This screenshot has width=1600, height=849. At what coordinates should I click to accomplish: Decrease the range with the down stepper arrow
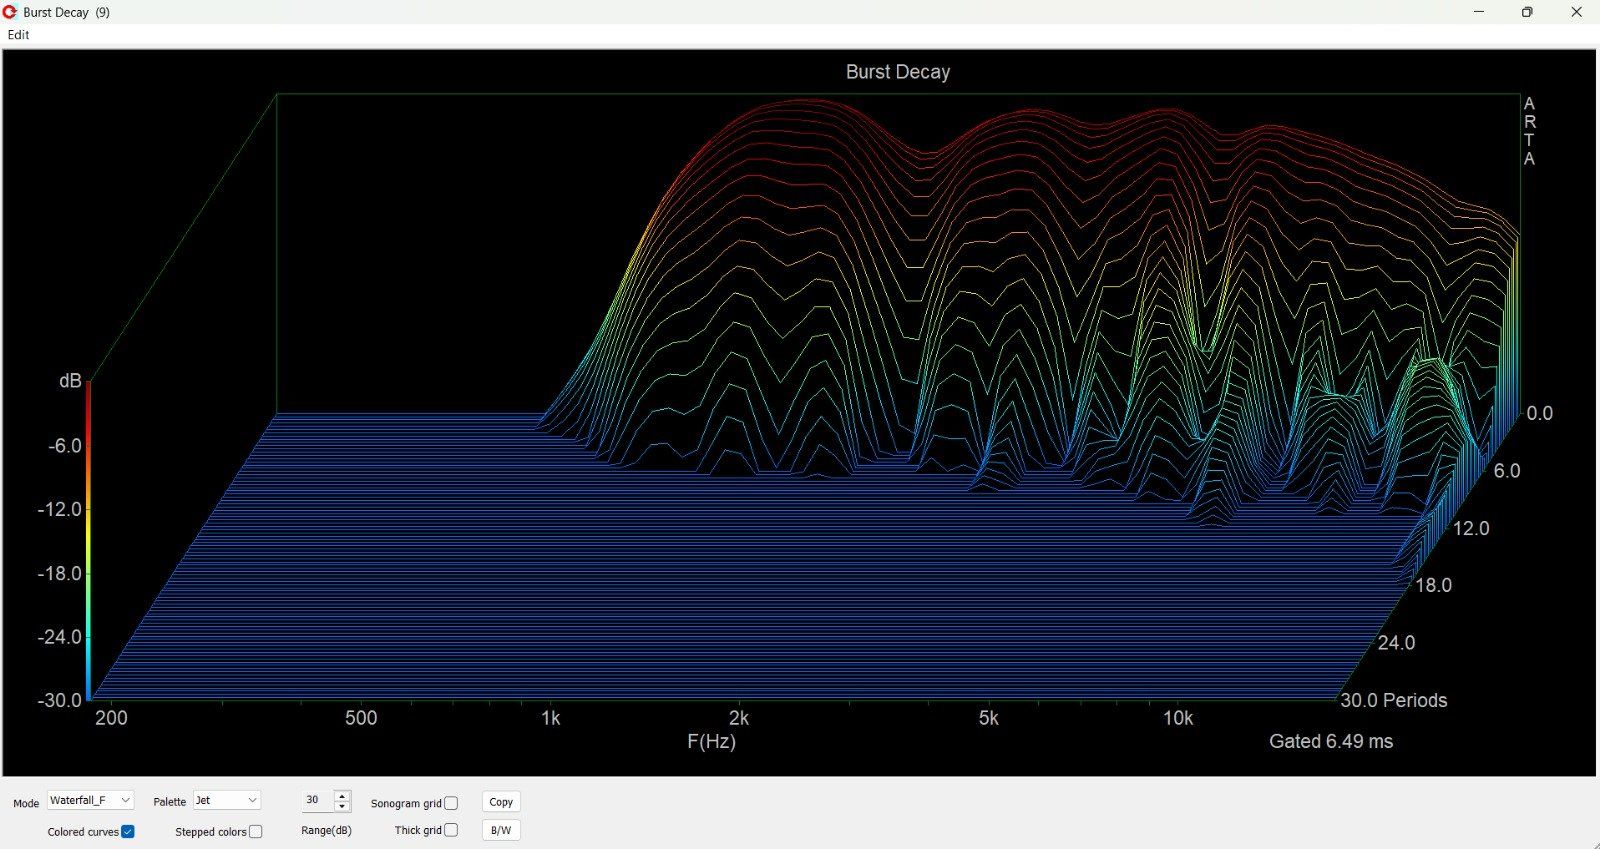[342, 806]
